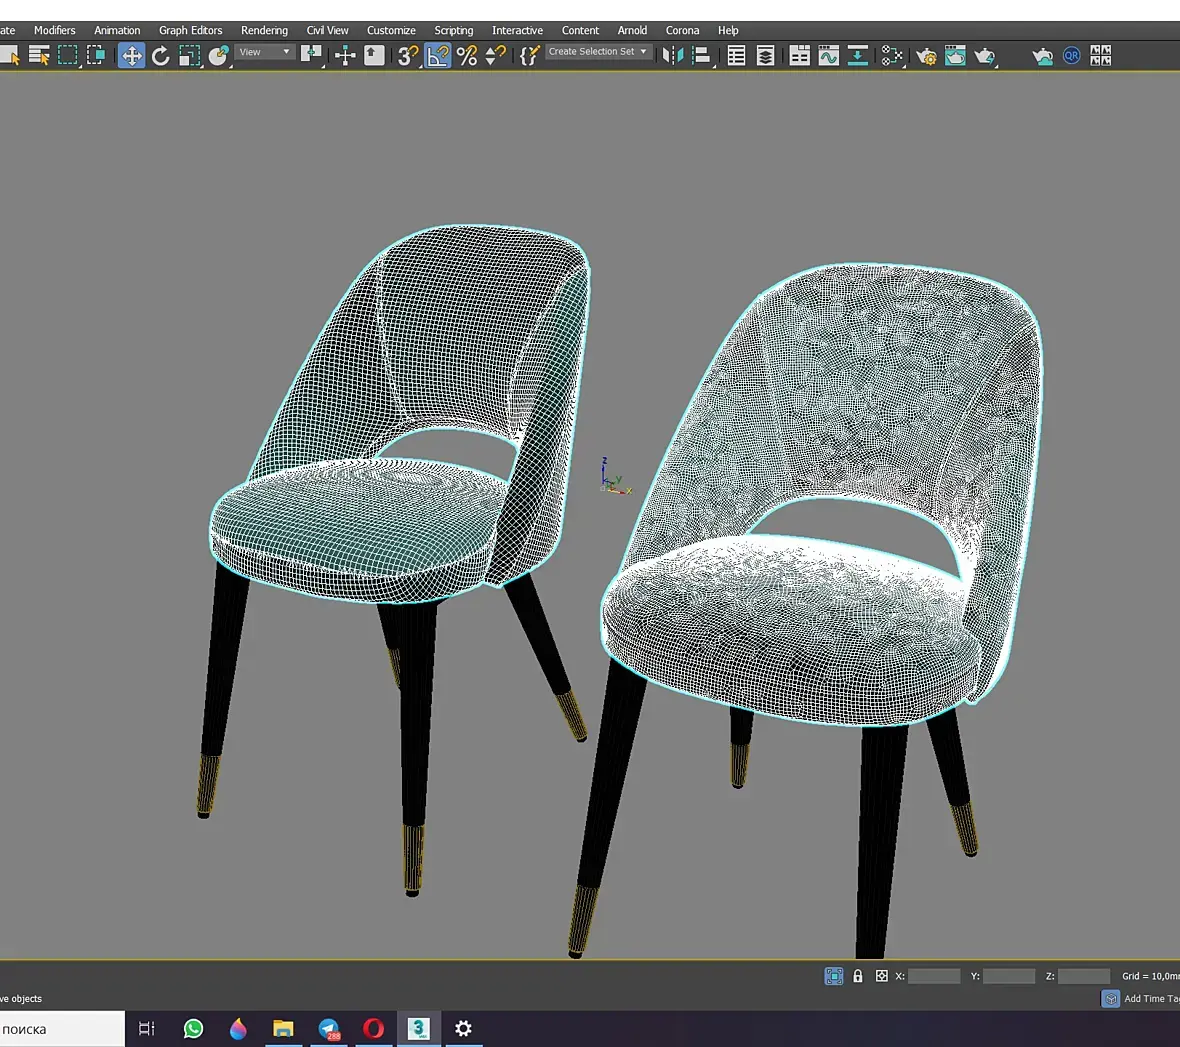Open the Rendered Frame Window

(x=955, y=56)
